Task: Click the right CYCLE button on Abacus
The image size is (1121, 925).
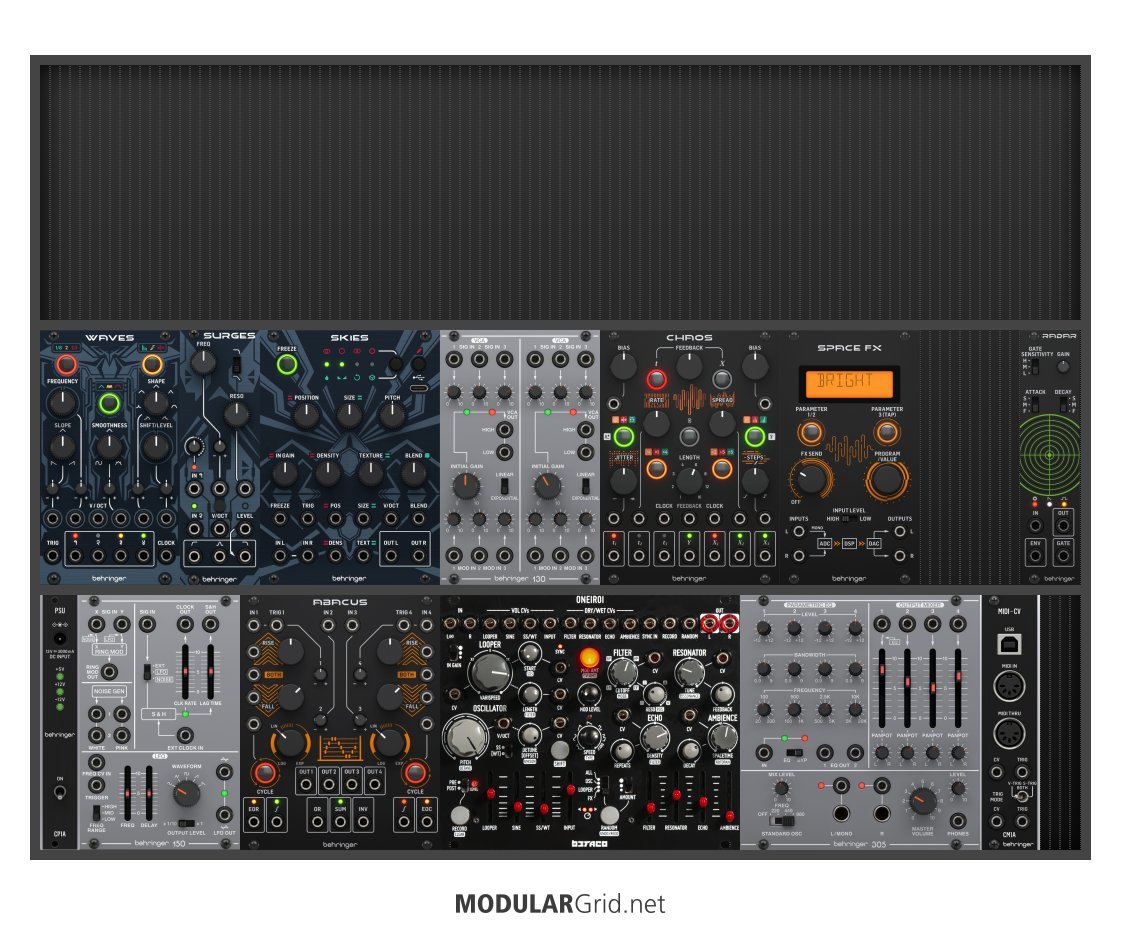Action: [415, 773]
